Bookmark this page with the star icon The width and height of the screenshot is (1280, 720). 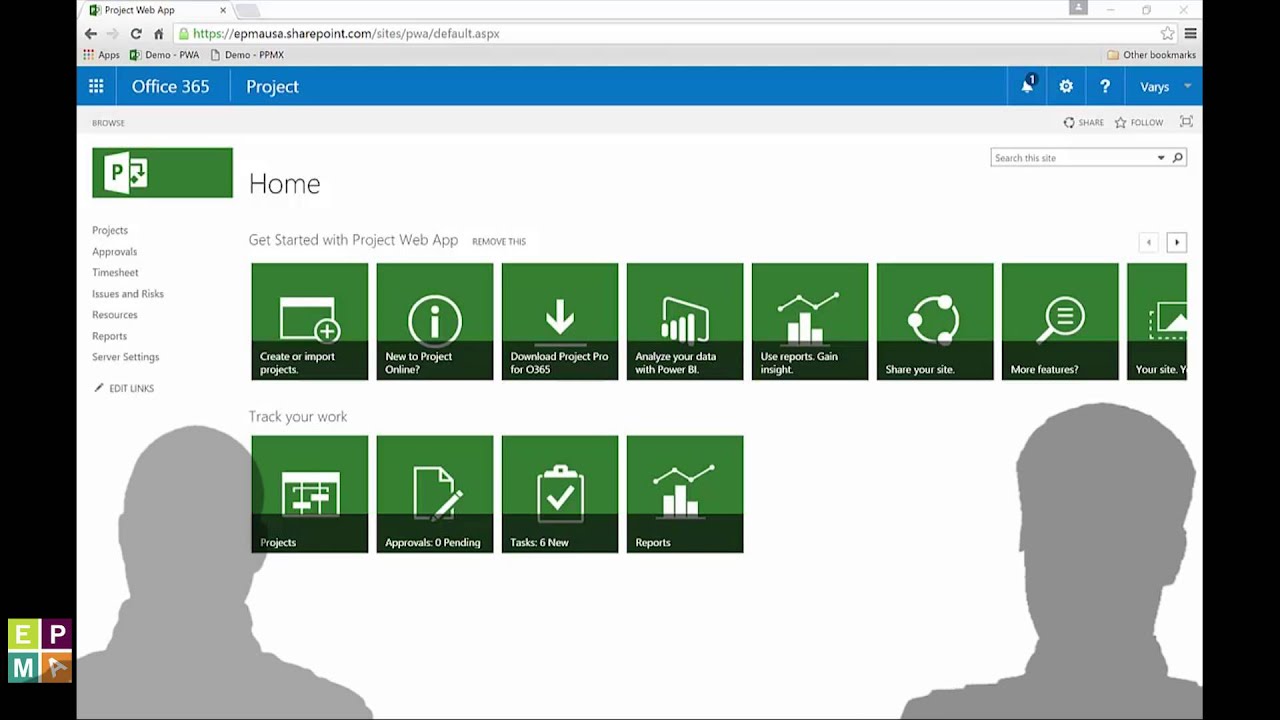[x=1167, y=33]
